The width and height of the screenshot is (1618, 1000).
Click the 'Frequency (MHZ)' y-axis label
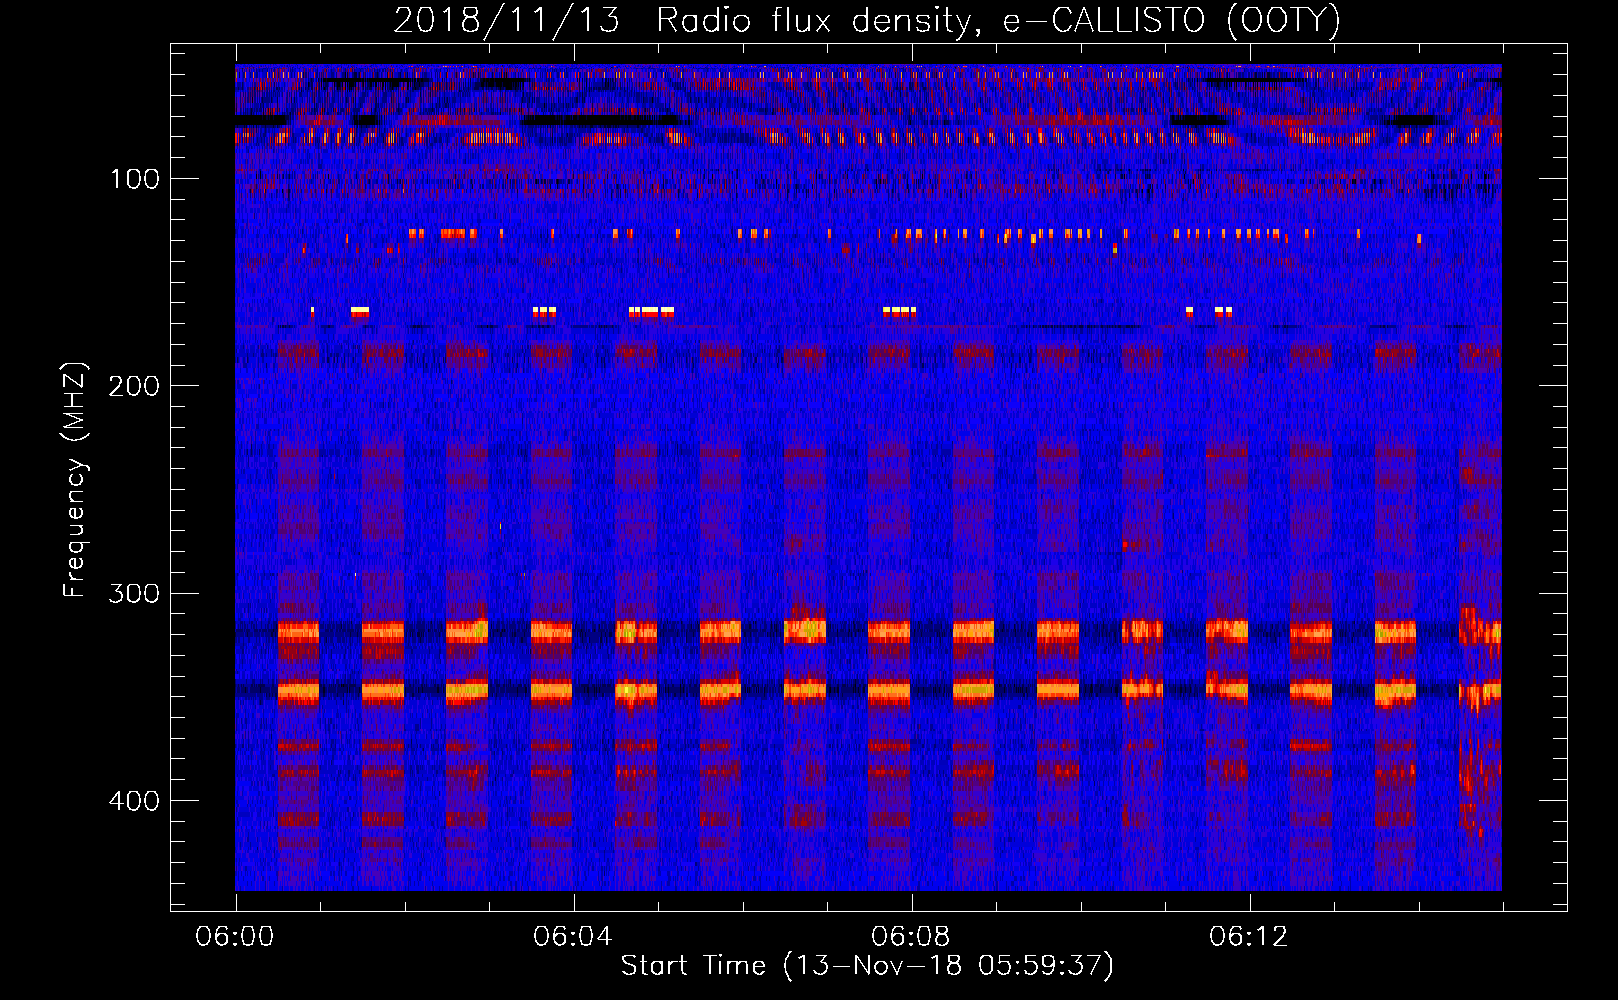pyautogui.click(x=75, y=479)
